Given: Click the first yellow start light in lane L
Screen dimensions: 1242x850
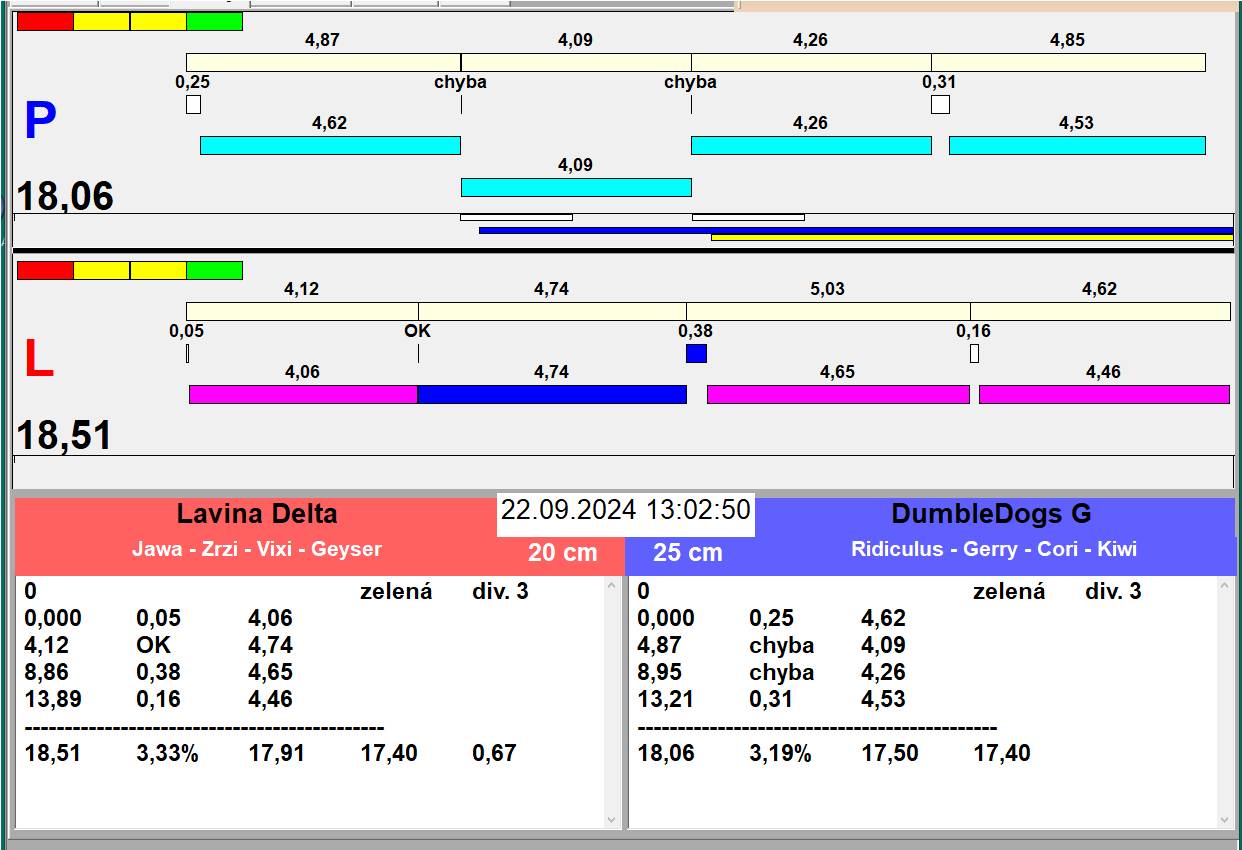Looking at the screenshot, I should pyautogui.click(x=102, y=270).
